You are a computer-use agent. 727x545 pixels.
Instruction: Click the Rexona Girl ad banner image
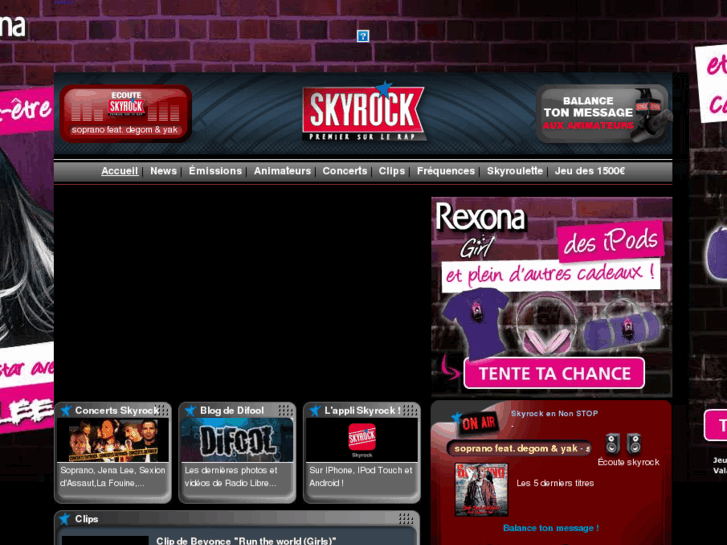551,296
